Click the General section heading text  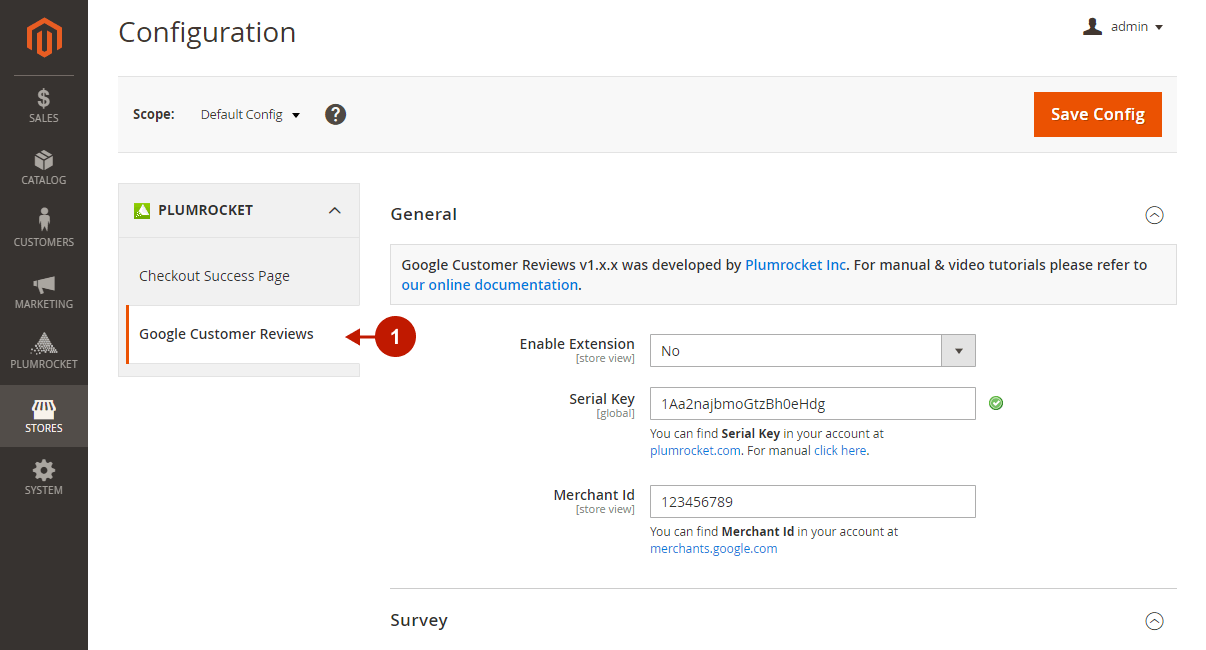point(424,214)
